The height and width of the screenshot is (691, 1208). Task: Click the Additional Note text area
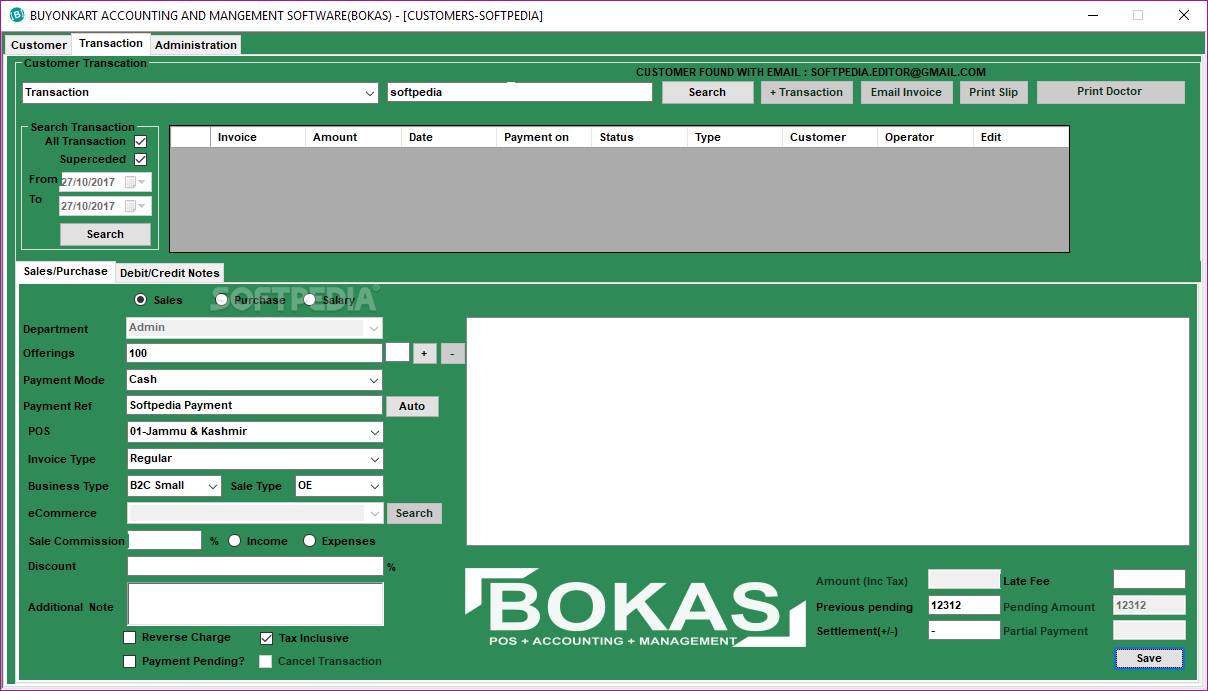click(255, 604)
